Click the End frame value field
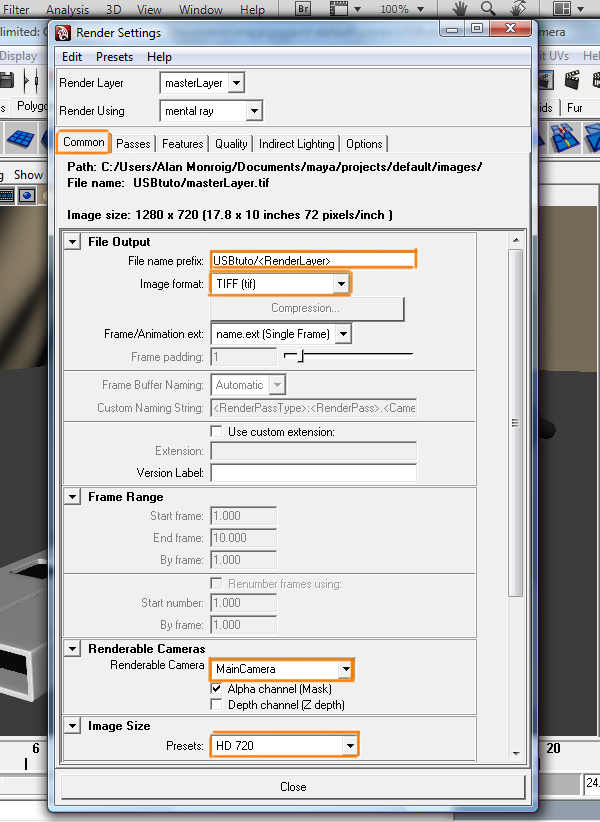The height and width of the screenshot is (822, 600). click(244, 538)
